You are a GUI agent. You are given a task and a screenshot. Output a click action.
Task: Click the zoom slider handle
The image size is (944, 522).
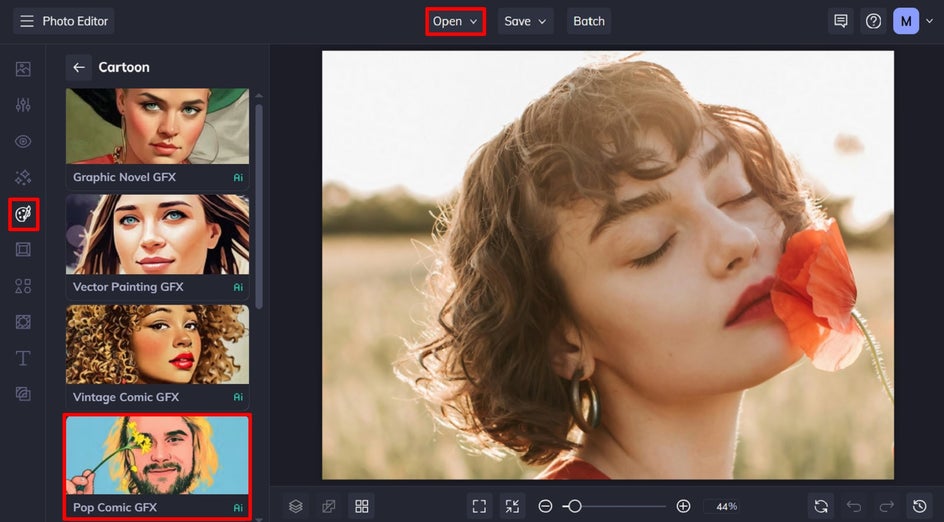pyautogui.click(x=575, y=506)
